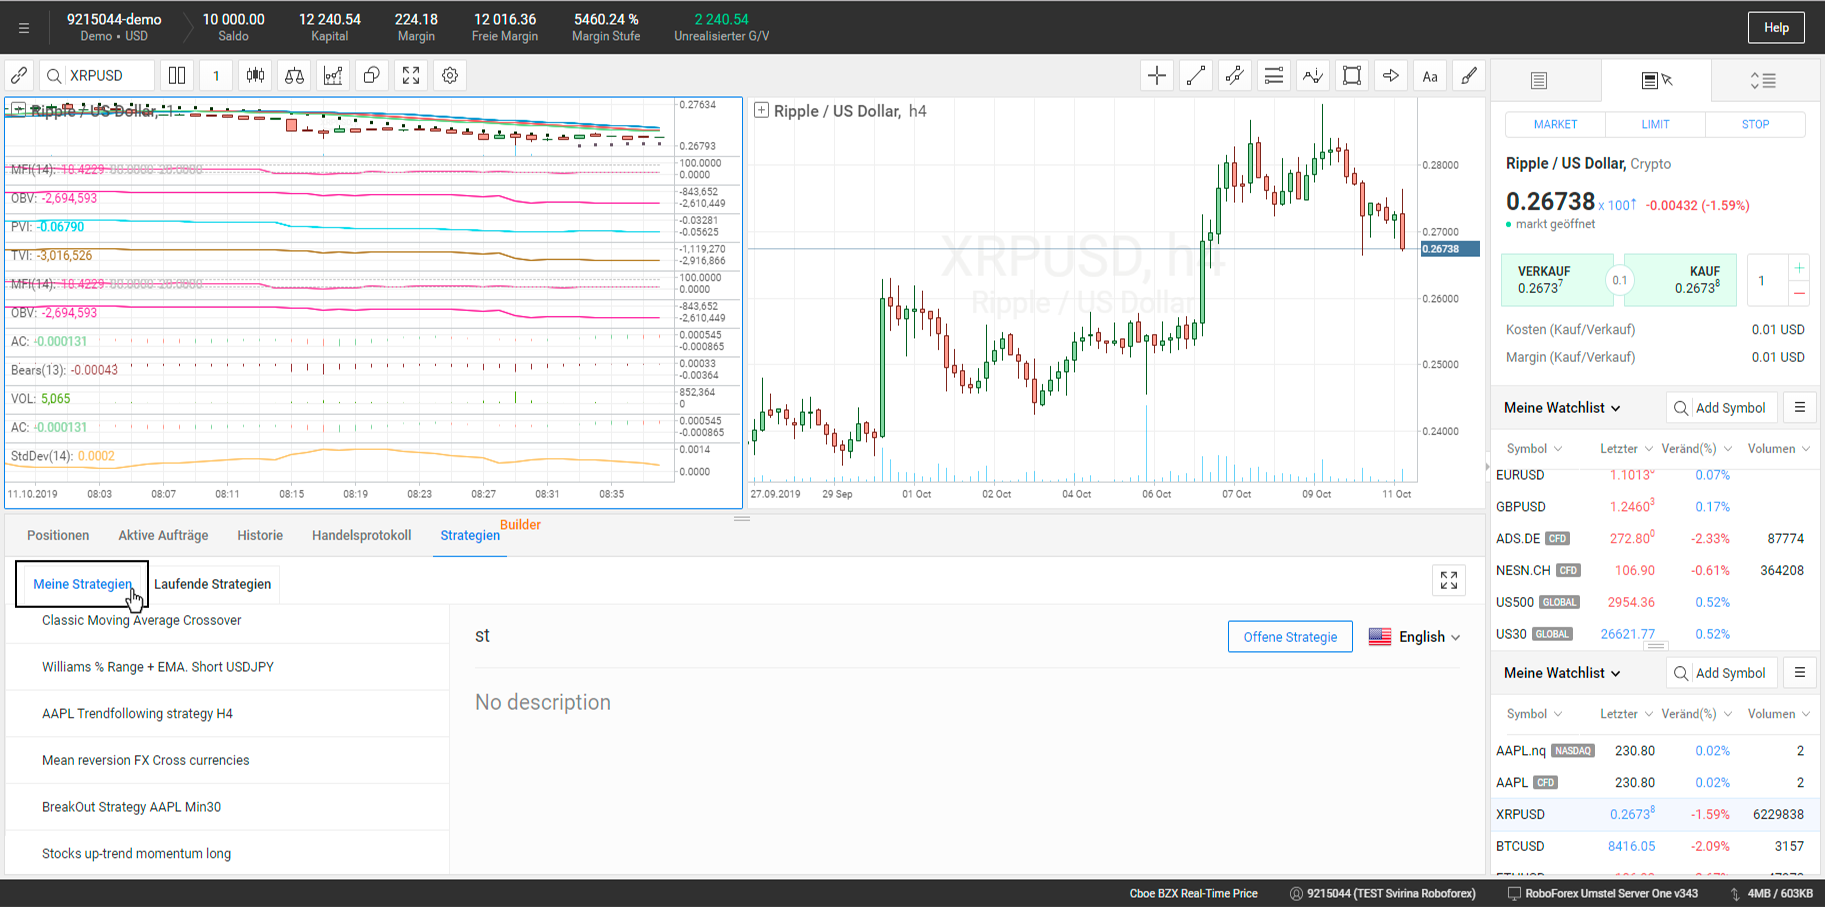Open the Historie tab
Screen dimensions: 1825x907
(x=260, y=536)
